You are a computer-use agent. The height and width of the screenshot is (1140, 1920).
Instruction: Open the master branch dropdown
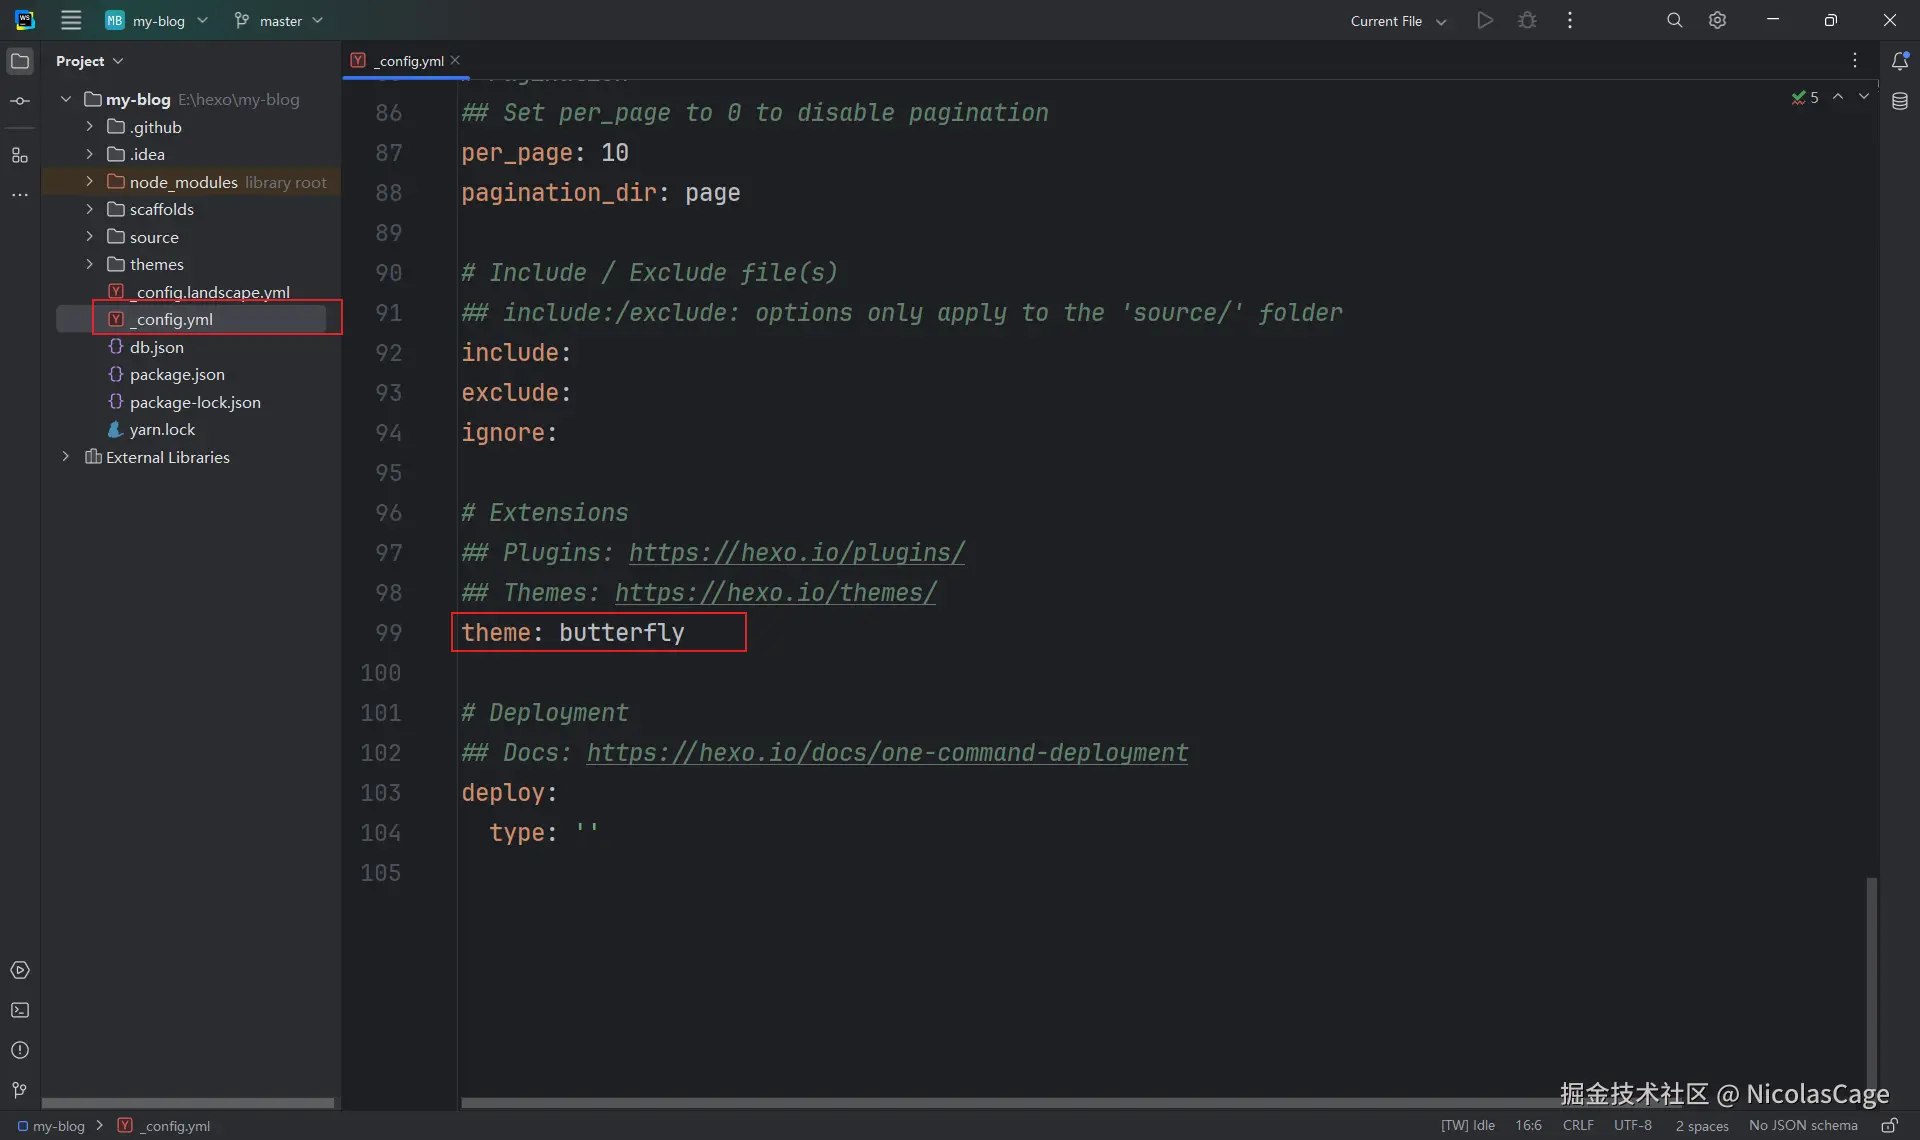click(x=279, y=20)
